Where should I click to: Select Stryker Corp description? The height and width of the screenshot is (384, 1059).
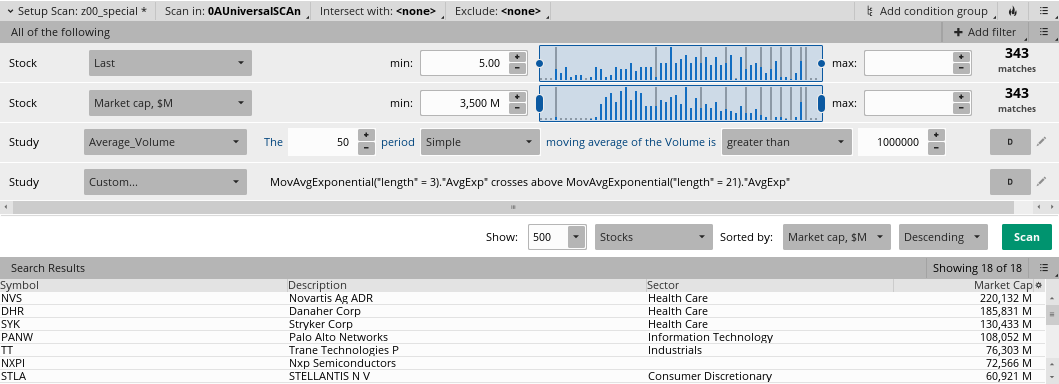click(321, 324)
